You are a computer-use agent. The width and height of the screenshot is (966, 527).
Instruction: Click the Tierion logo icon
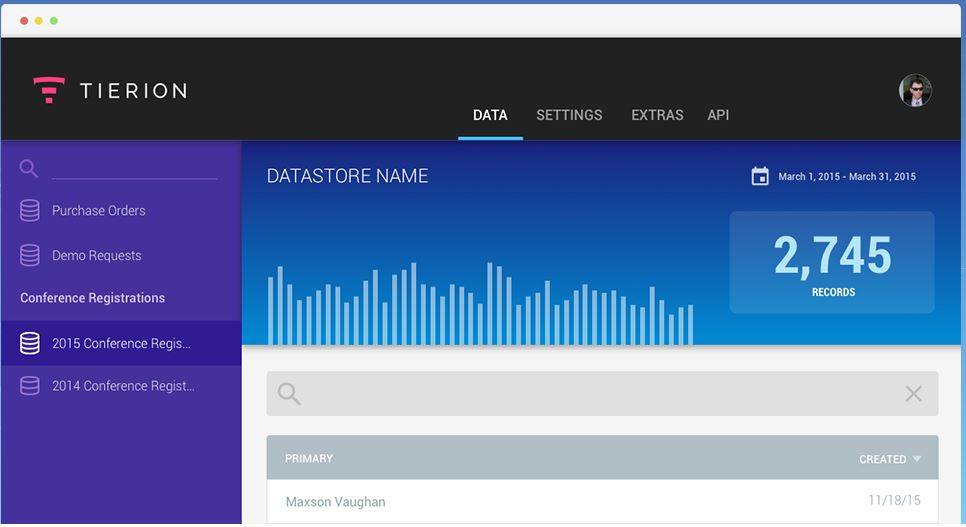[48, 90]
